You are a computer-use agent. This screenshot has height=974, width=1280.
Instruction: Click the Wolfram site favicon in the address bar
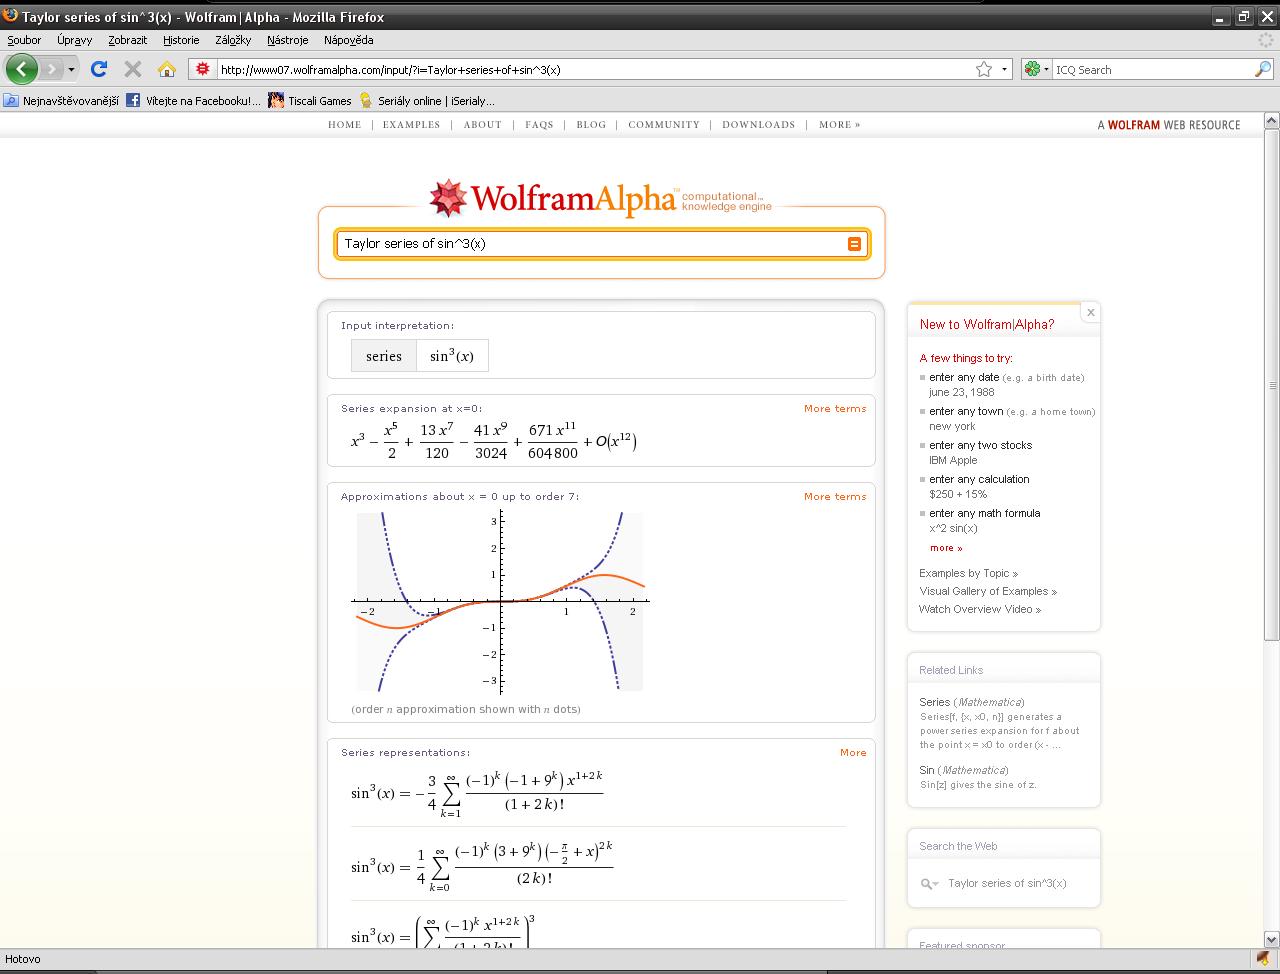point(203,69)
